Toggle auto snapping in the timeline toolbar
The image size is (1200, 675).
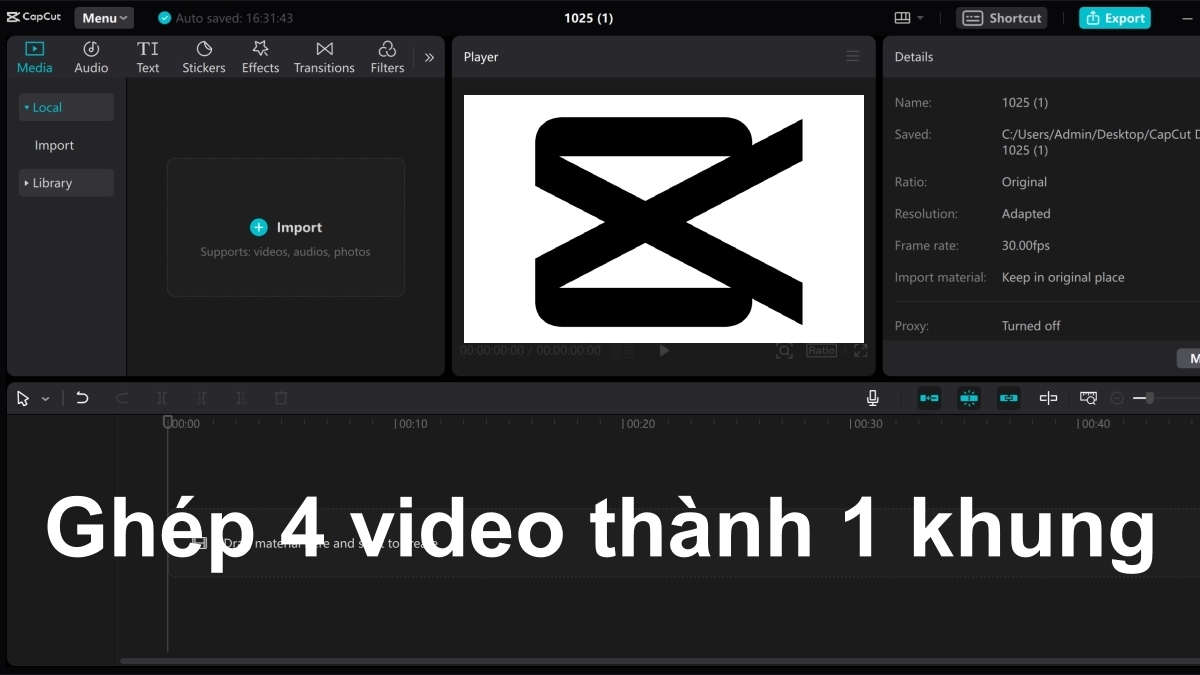(x=968, y=398)
